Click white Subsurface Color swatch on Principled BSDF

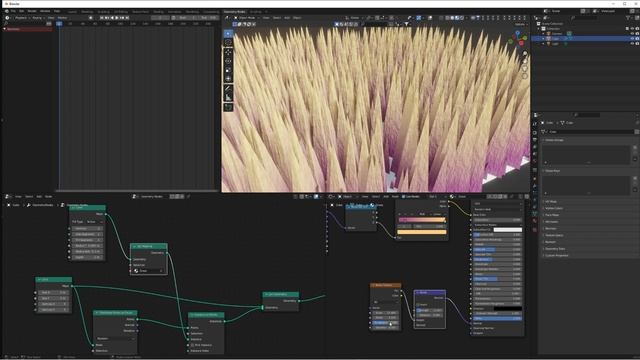[508, 230]
